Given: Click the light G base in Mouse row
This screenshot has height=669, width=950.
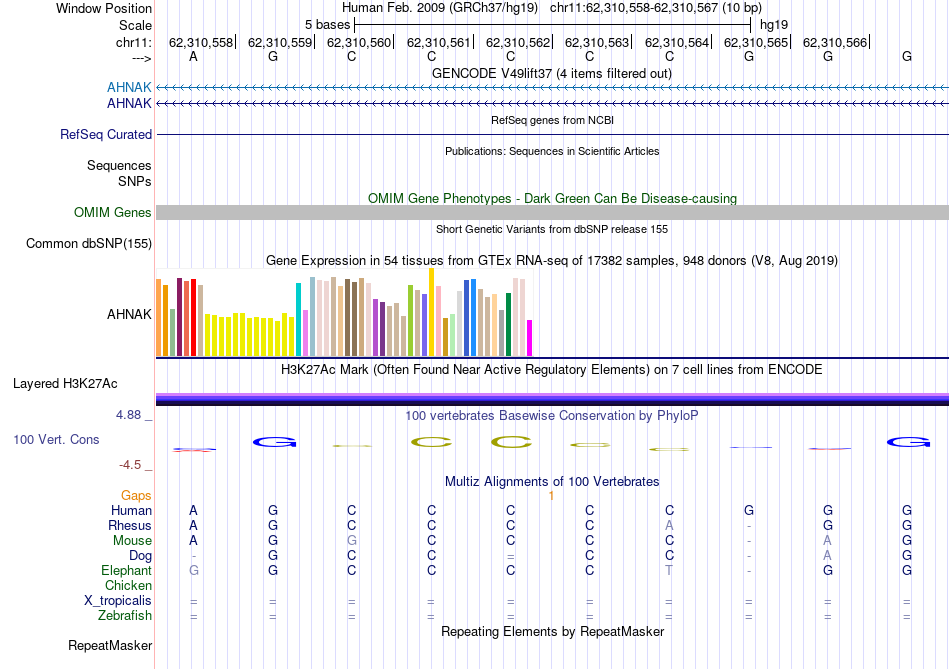Looking at the screenshot, I should 351,541.
